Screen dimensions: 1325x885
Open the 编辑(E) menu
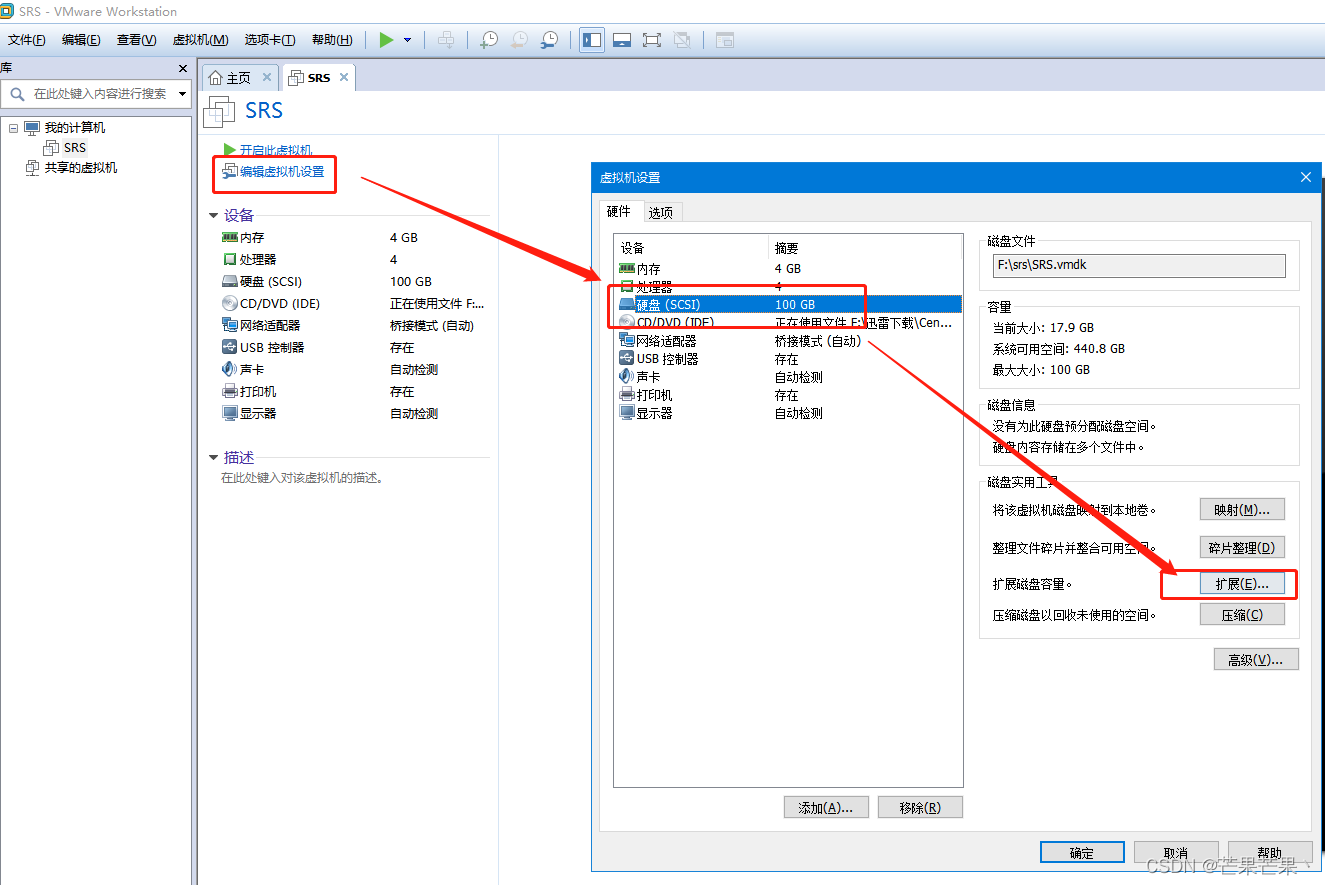pyautogui.click(x=81, y=40)
